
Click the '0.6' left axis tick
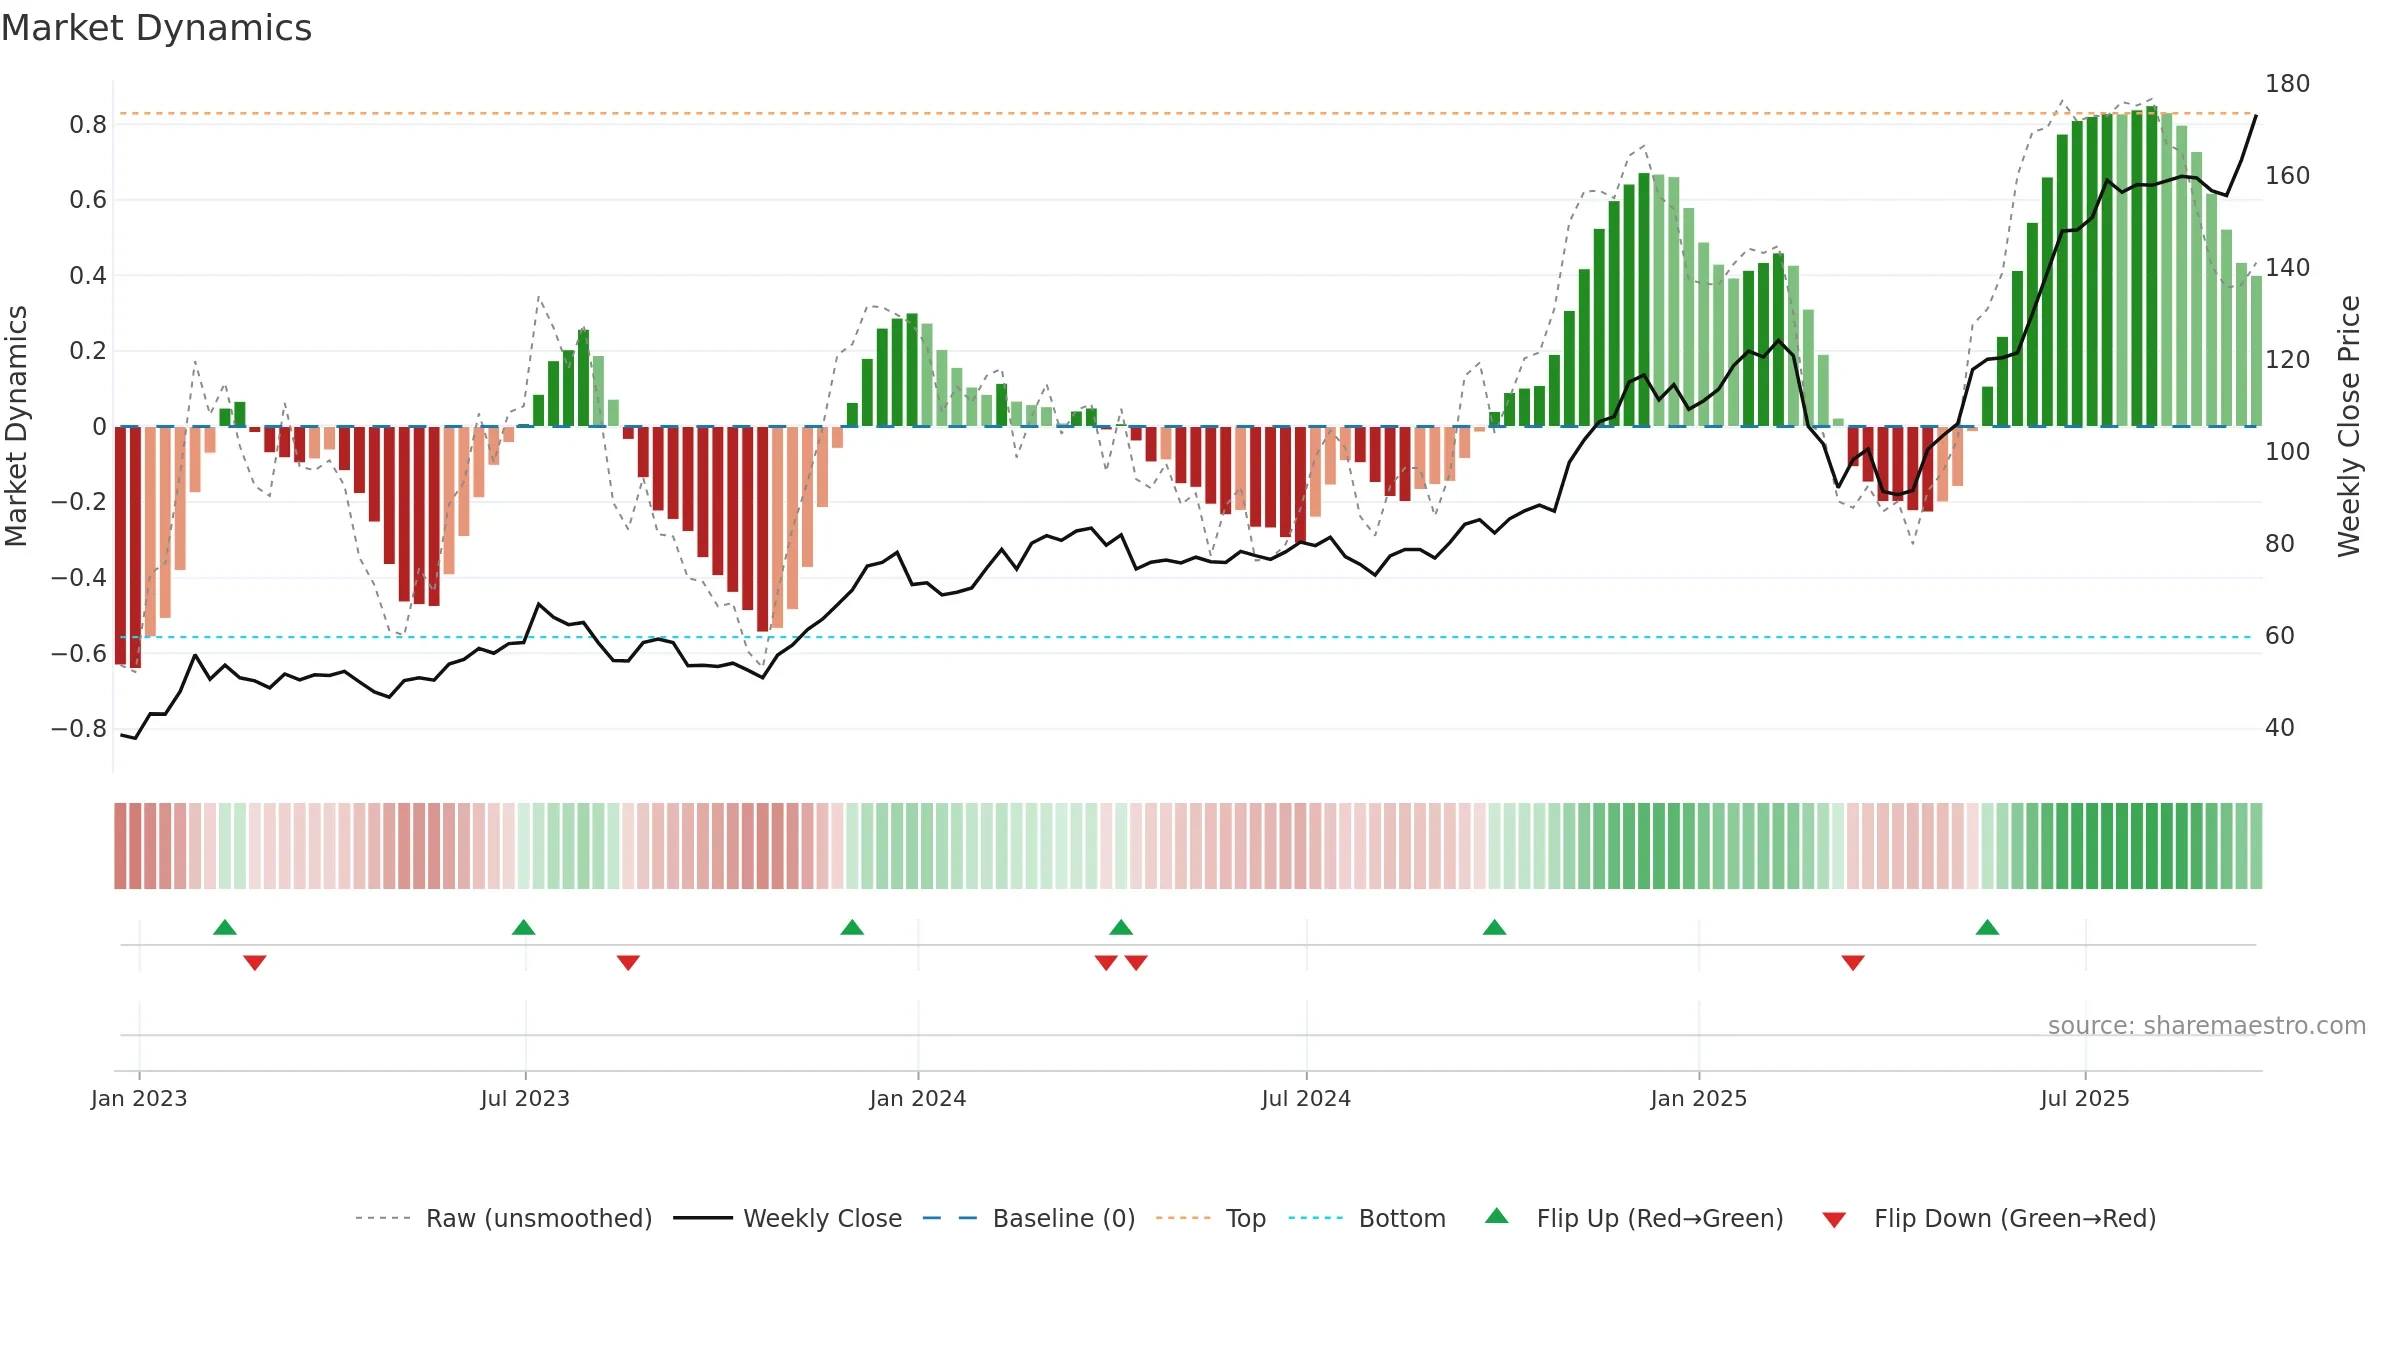[88, 200]
